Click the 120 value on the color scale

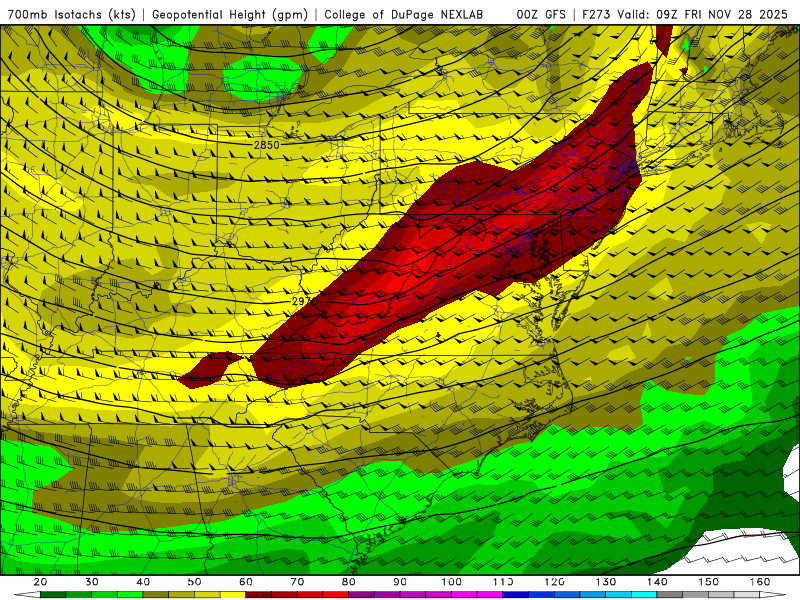(x=555, y=582)
